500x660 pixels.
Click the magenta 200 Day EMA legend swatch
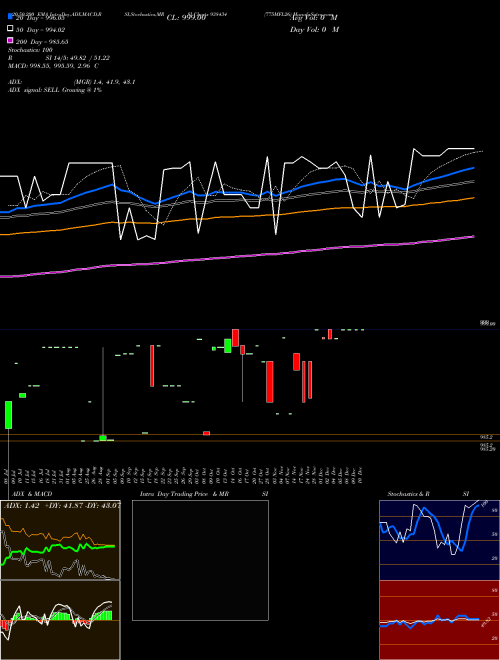(10, 40)
